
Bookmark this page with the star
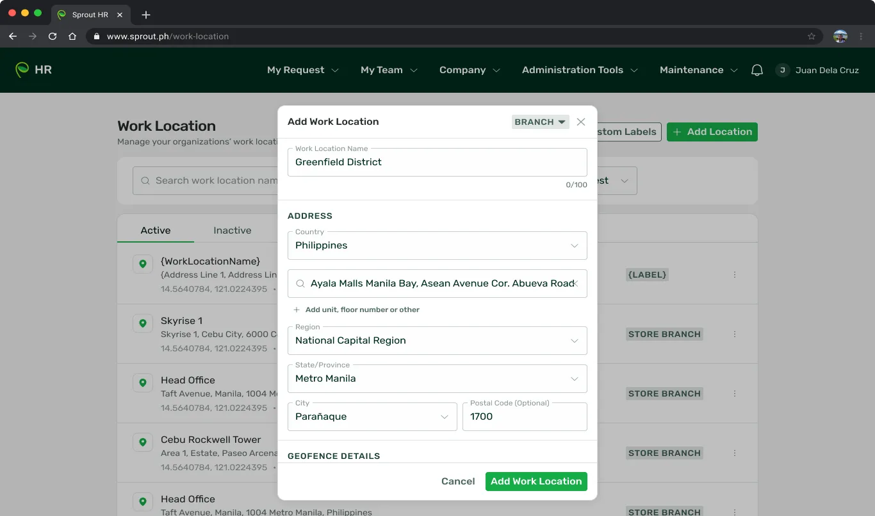(x=811, y=36)
